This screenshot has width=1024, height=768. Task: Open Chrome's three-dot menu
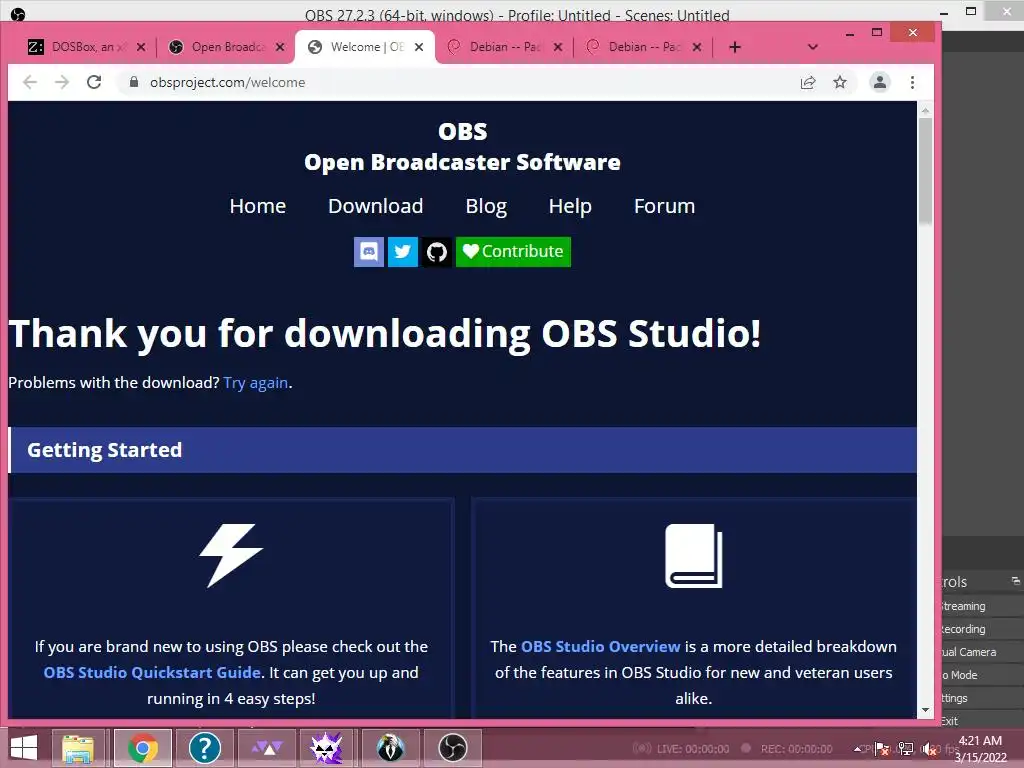pyautogui.click(x=912, y=82)
